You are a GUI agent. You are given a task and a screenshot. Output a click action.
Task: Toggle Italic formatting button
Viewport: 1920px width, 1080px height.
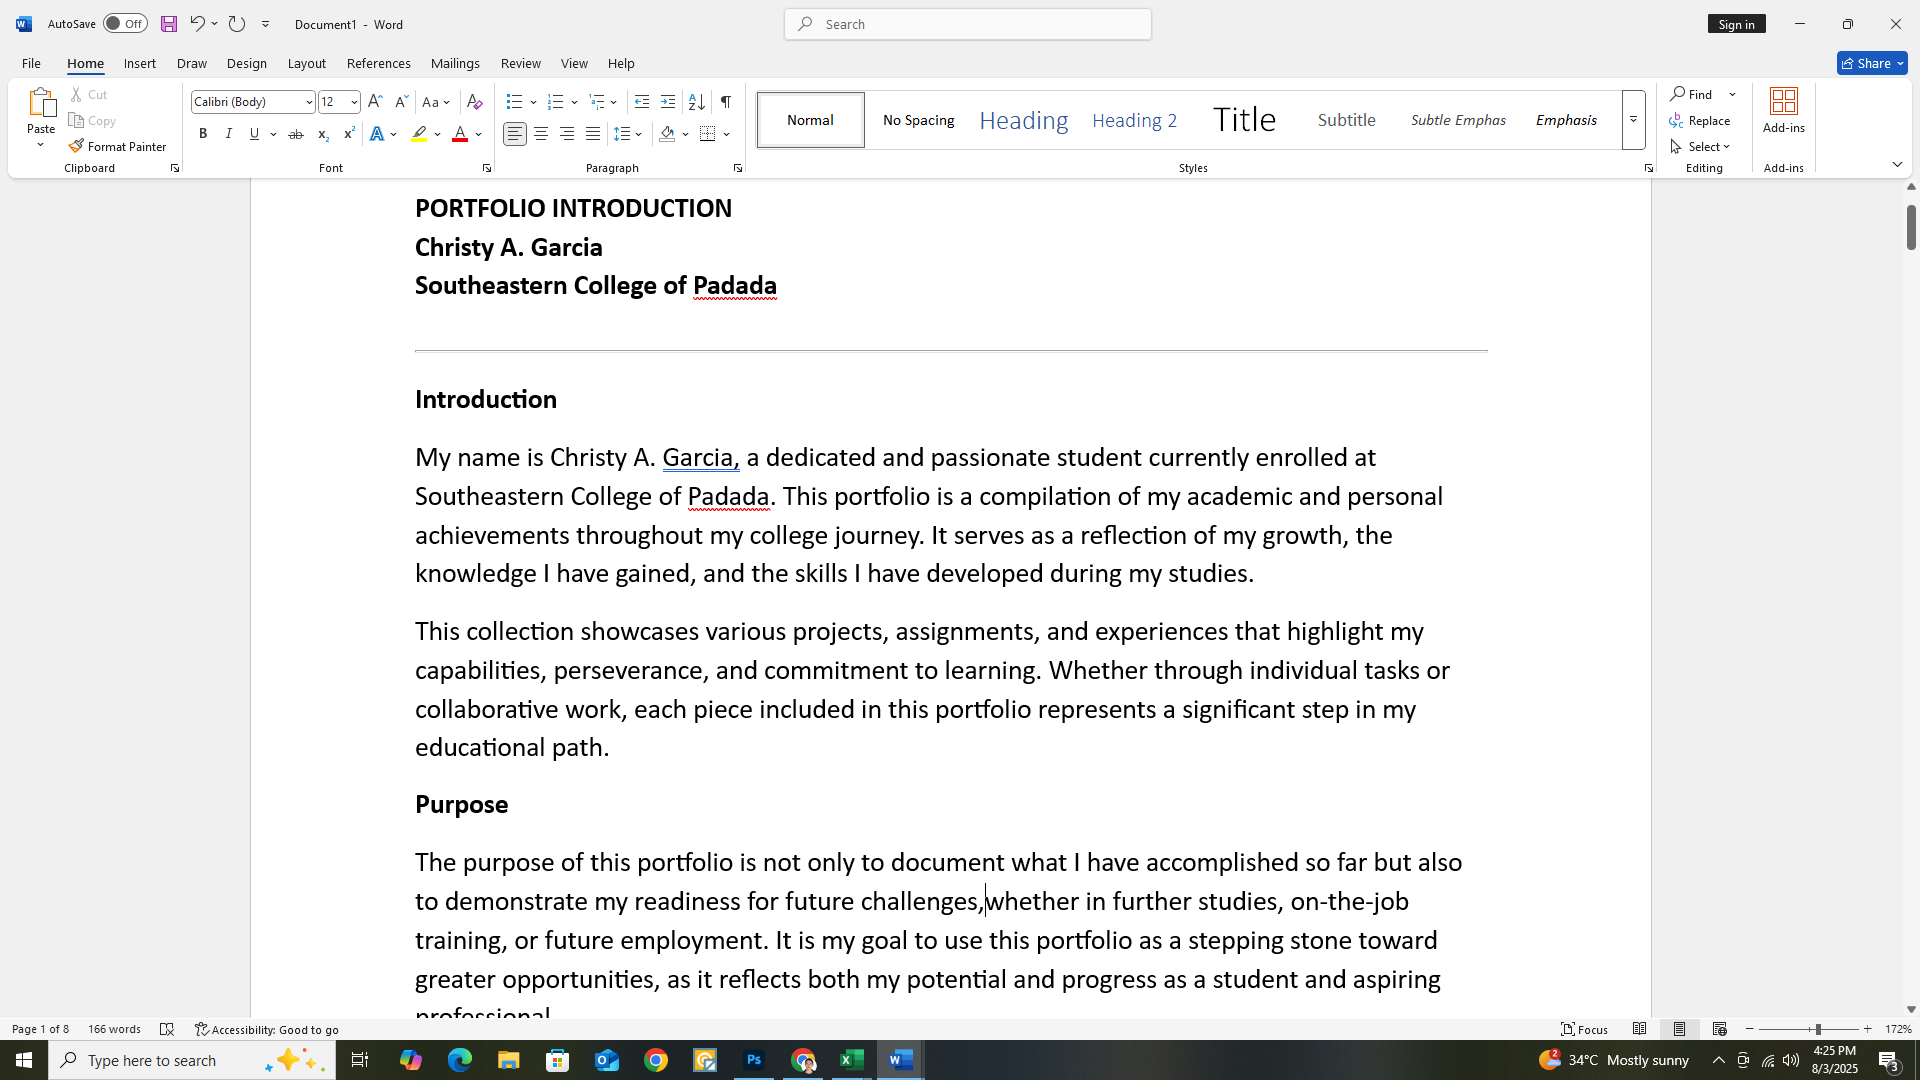(229, 134)
